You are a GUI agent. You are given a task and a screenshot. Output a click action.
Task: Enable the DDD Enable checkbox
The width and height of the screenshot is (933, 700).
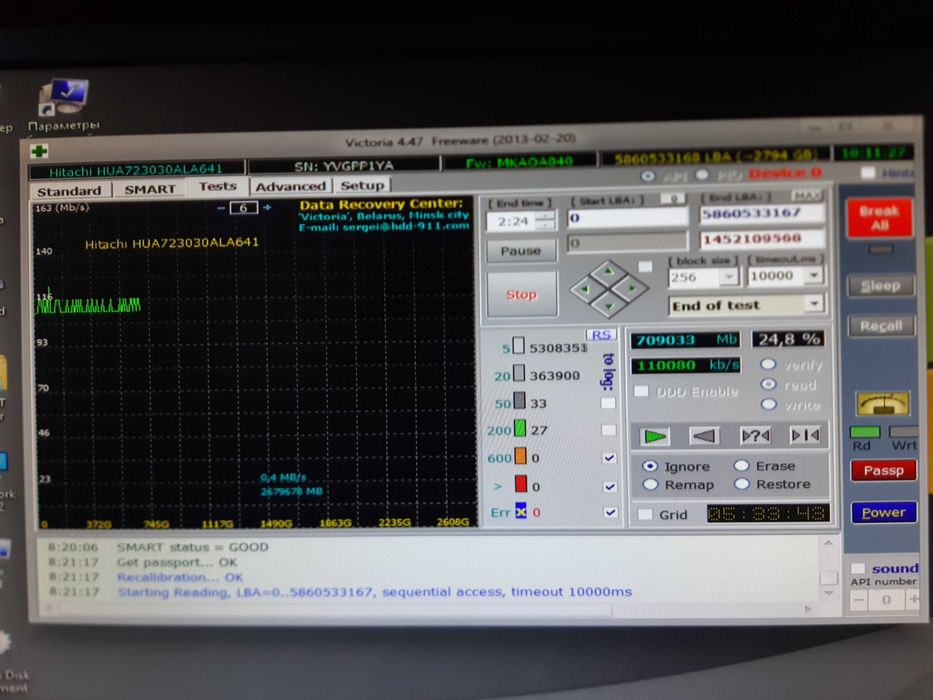pos(641,391)
